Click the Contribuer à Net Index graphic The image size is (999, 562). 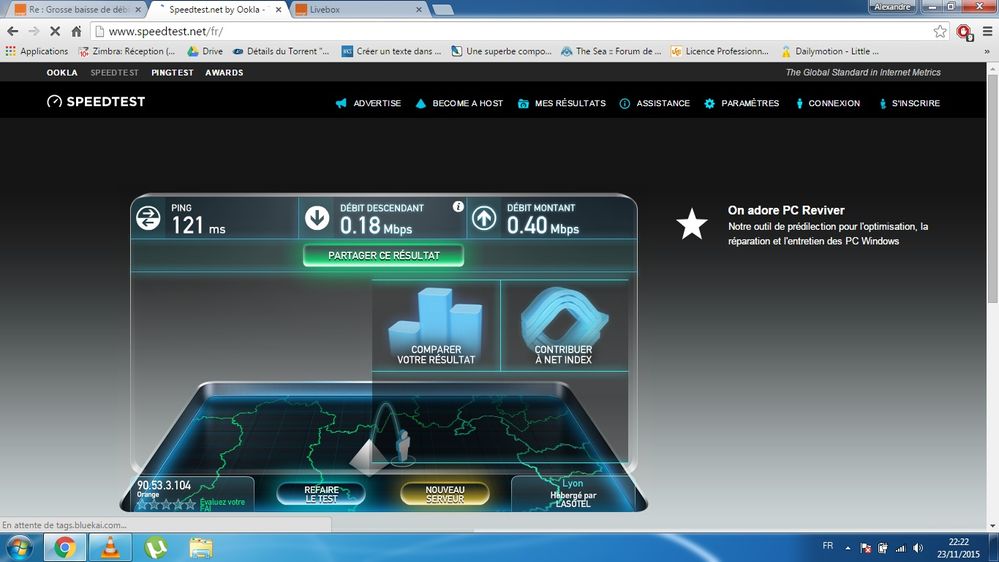(x=563, y=326)
